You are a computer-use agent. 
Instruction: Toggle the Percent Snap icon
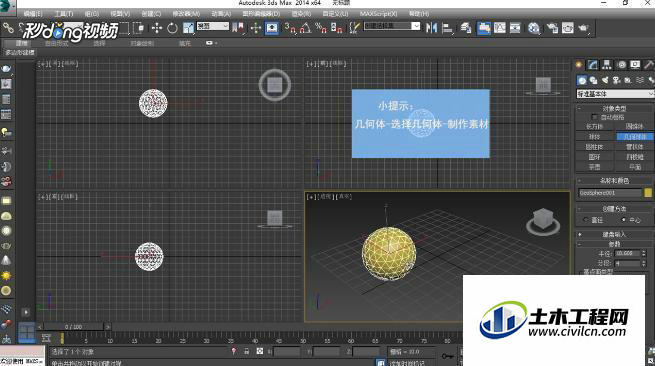pos(321,28)
